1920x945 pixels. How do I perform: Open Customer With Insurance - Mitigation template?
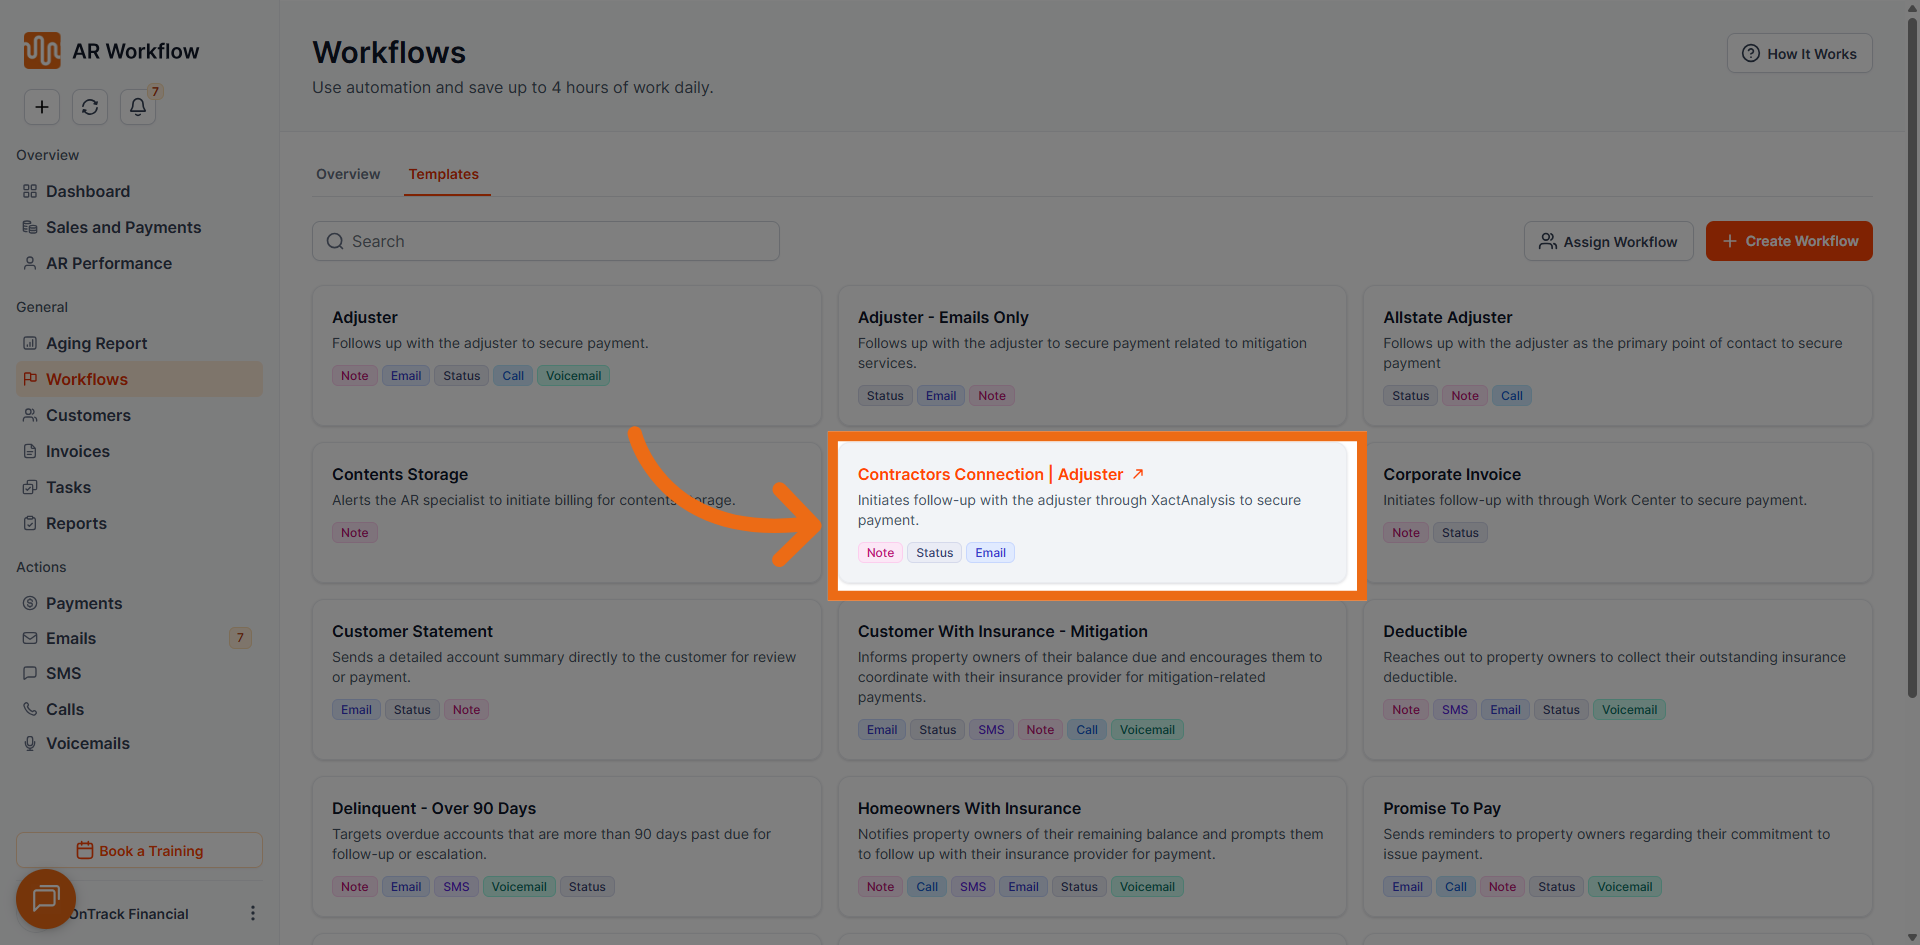tap(1092, 680)
